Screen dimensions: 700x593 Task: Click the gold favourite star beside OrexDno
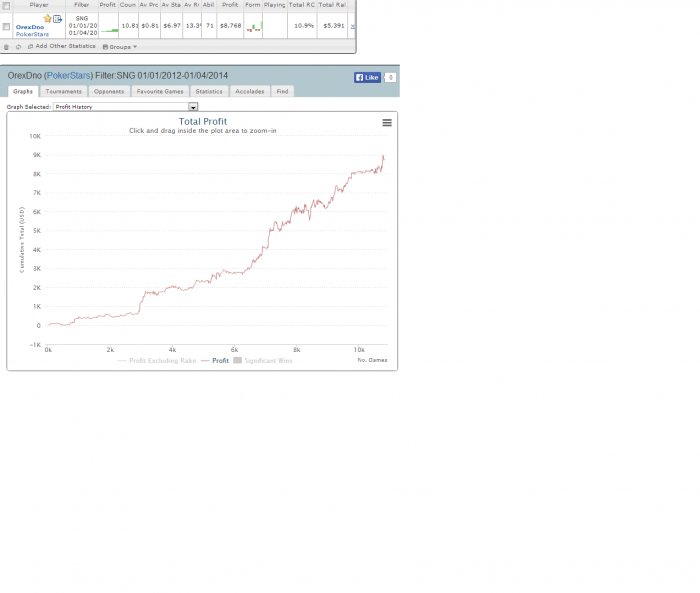click(x=47, y=18)
